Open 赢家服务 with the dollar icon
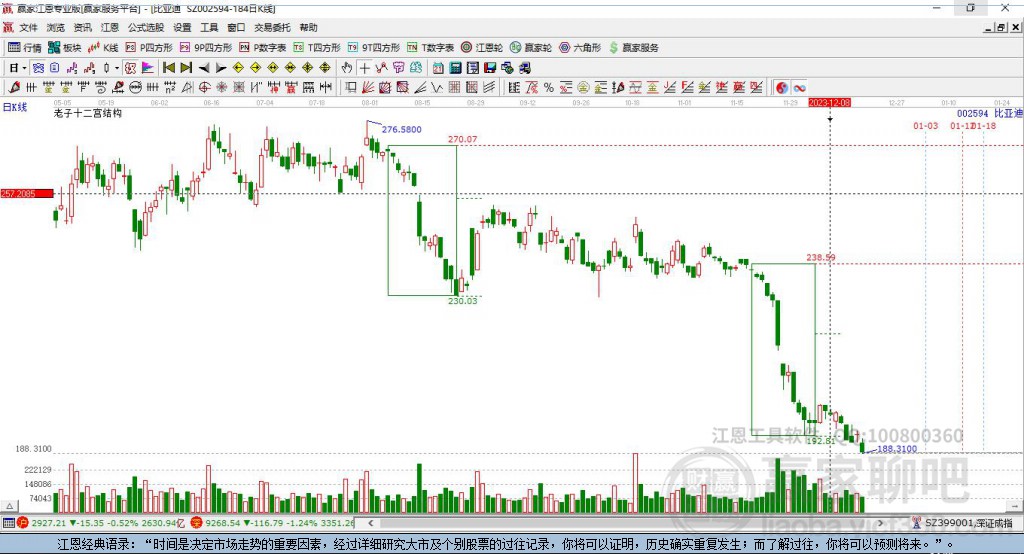The height and width of the screenshot is (554, 1024). tap(633, 48)
